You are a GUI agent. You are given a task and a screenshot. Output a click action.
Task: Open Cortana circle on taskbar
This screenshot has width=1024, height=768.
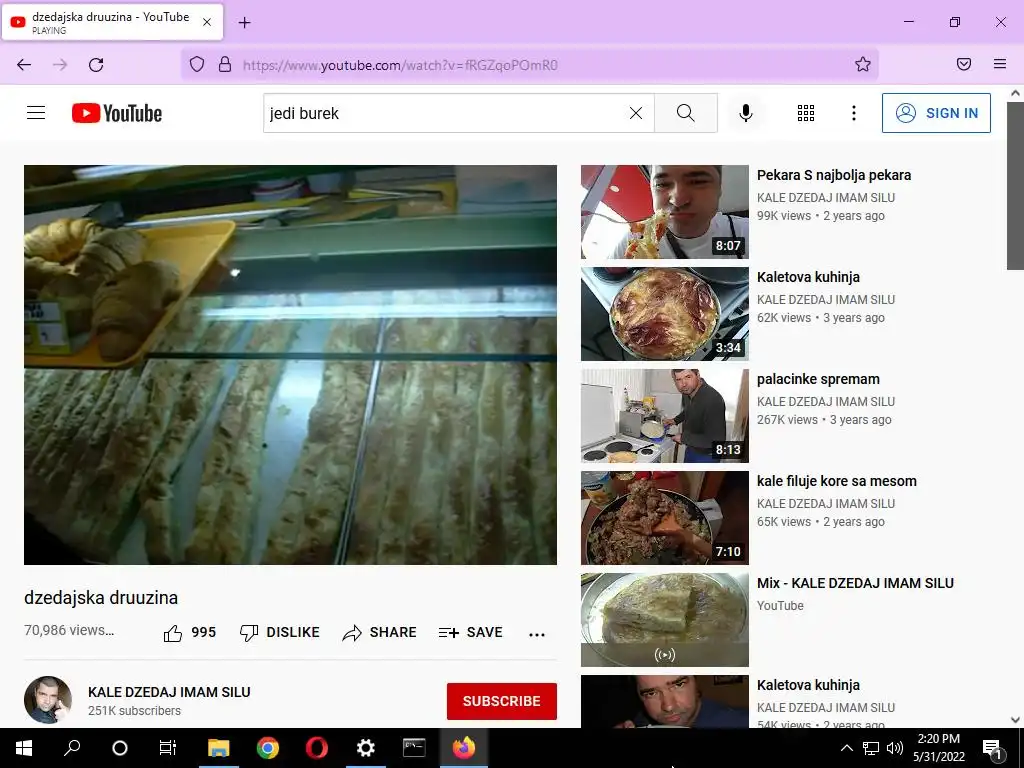pos(120,748)
